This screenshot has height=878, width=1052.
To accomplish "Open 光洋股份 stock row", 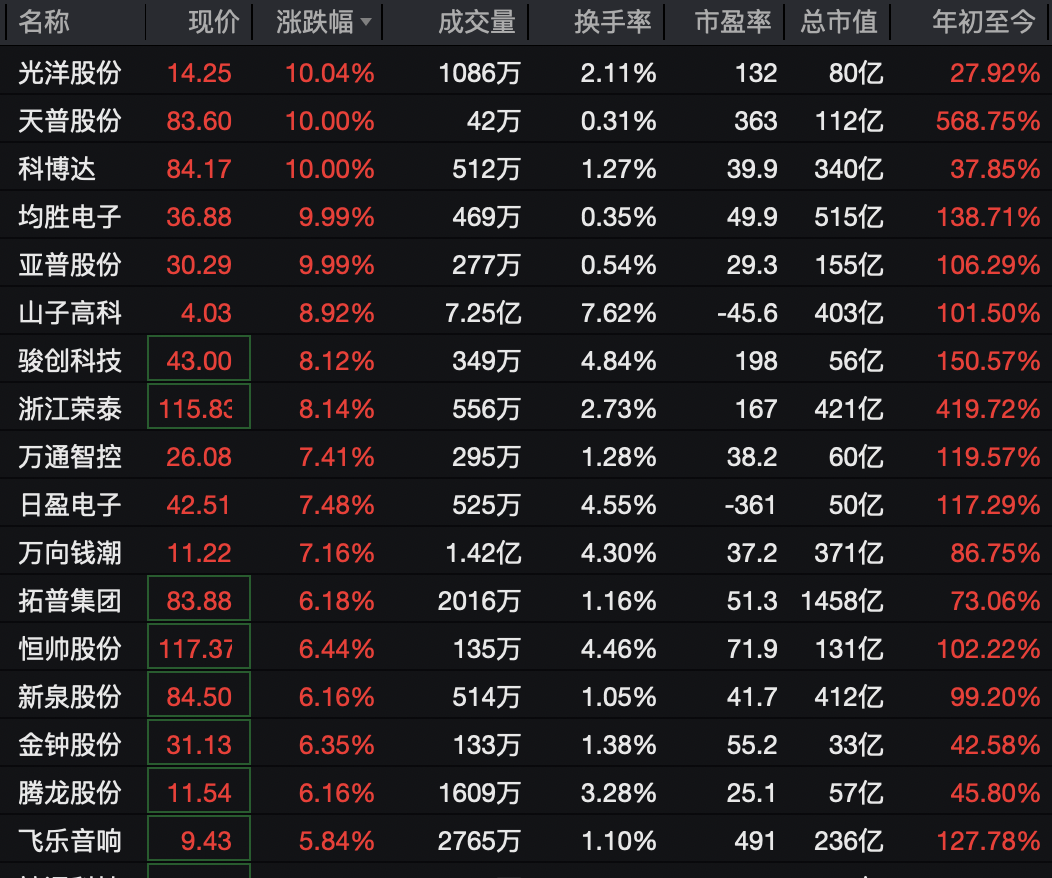I will pos(69,73).
